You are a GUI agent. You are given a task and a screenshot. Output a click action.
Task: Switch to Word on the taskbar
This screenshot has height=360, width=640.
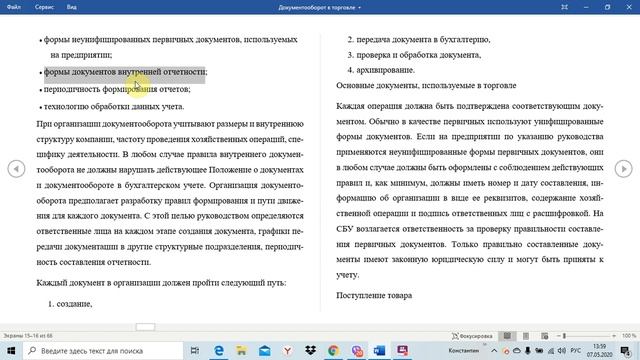pyautogui.click(x=380, y=351)
